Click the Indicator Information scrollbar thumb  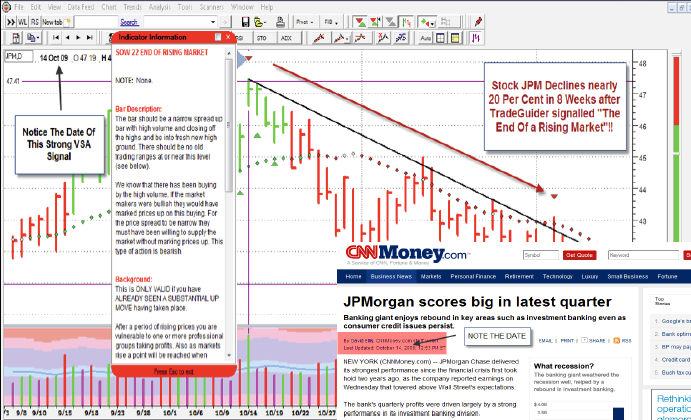point(229,126)
